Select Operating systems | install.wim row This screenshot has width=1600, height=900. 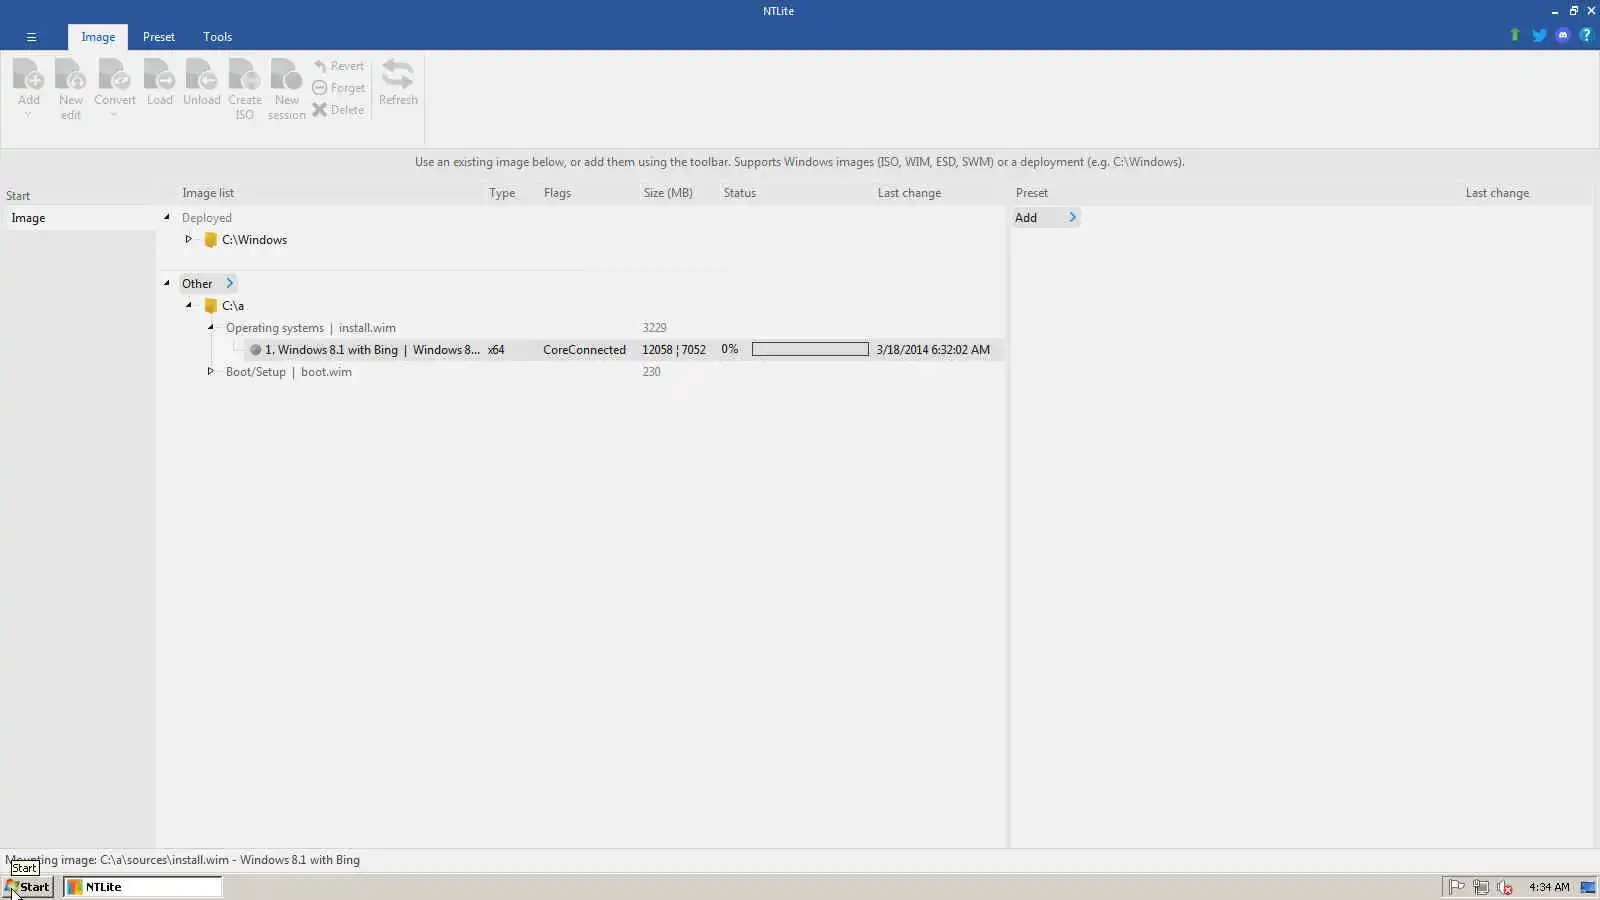pos(310,328)
